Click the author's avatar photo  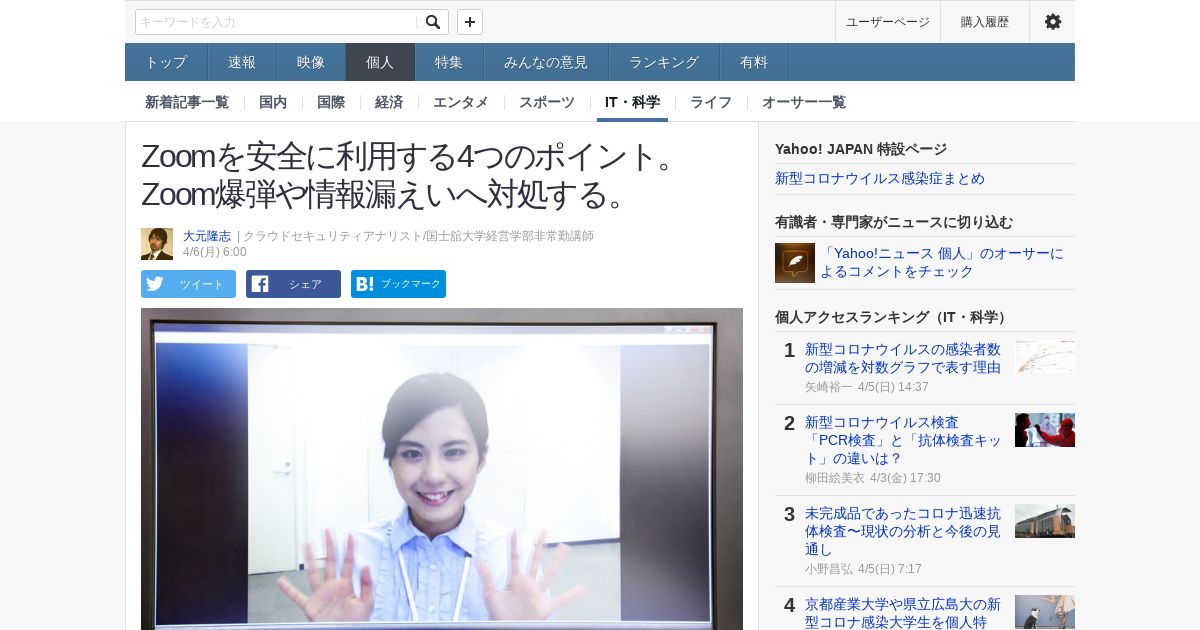(157, 244)
